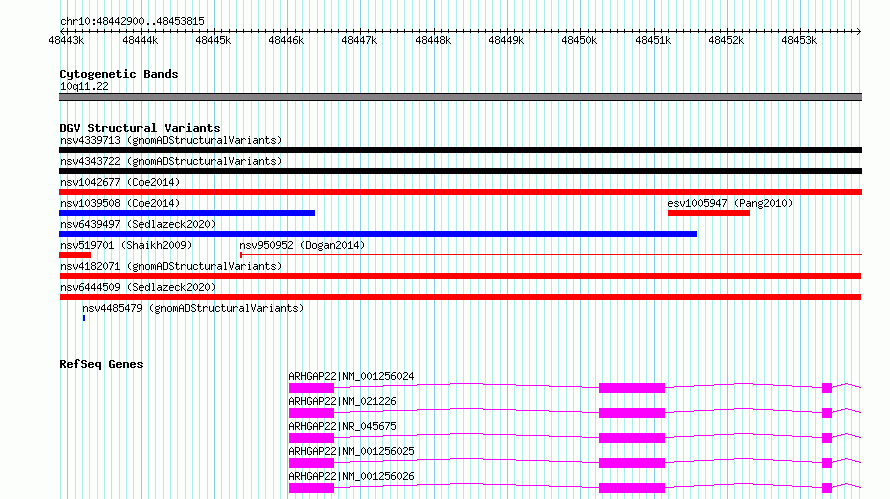890x499 pixels.
Task: Open the esv1005947 (Pang2010) variant label
Action: 730,203
